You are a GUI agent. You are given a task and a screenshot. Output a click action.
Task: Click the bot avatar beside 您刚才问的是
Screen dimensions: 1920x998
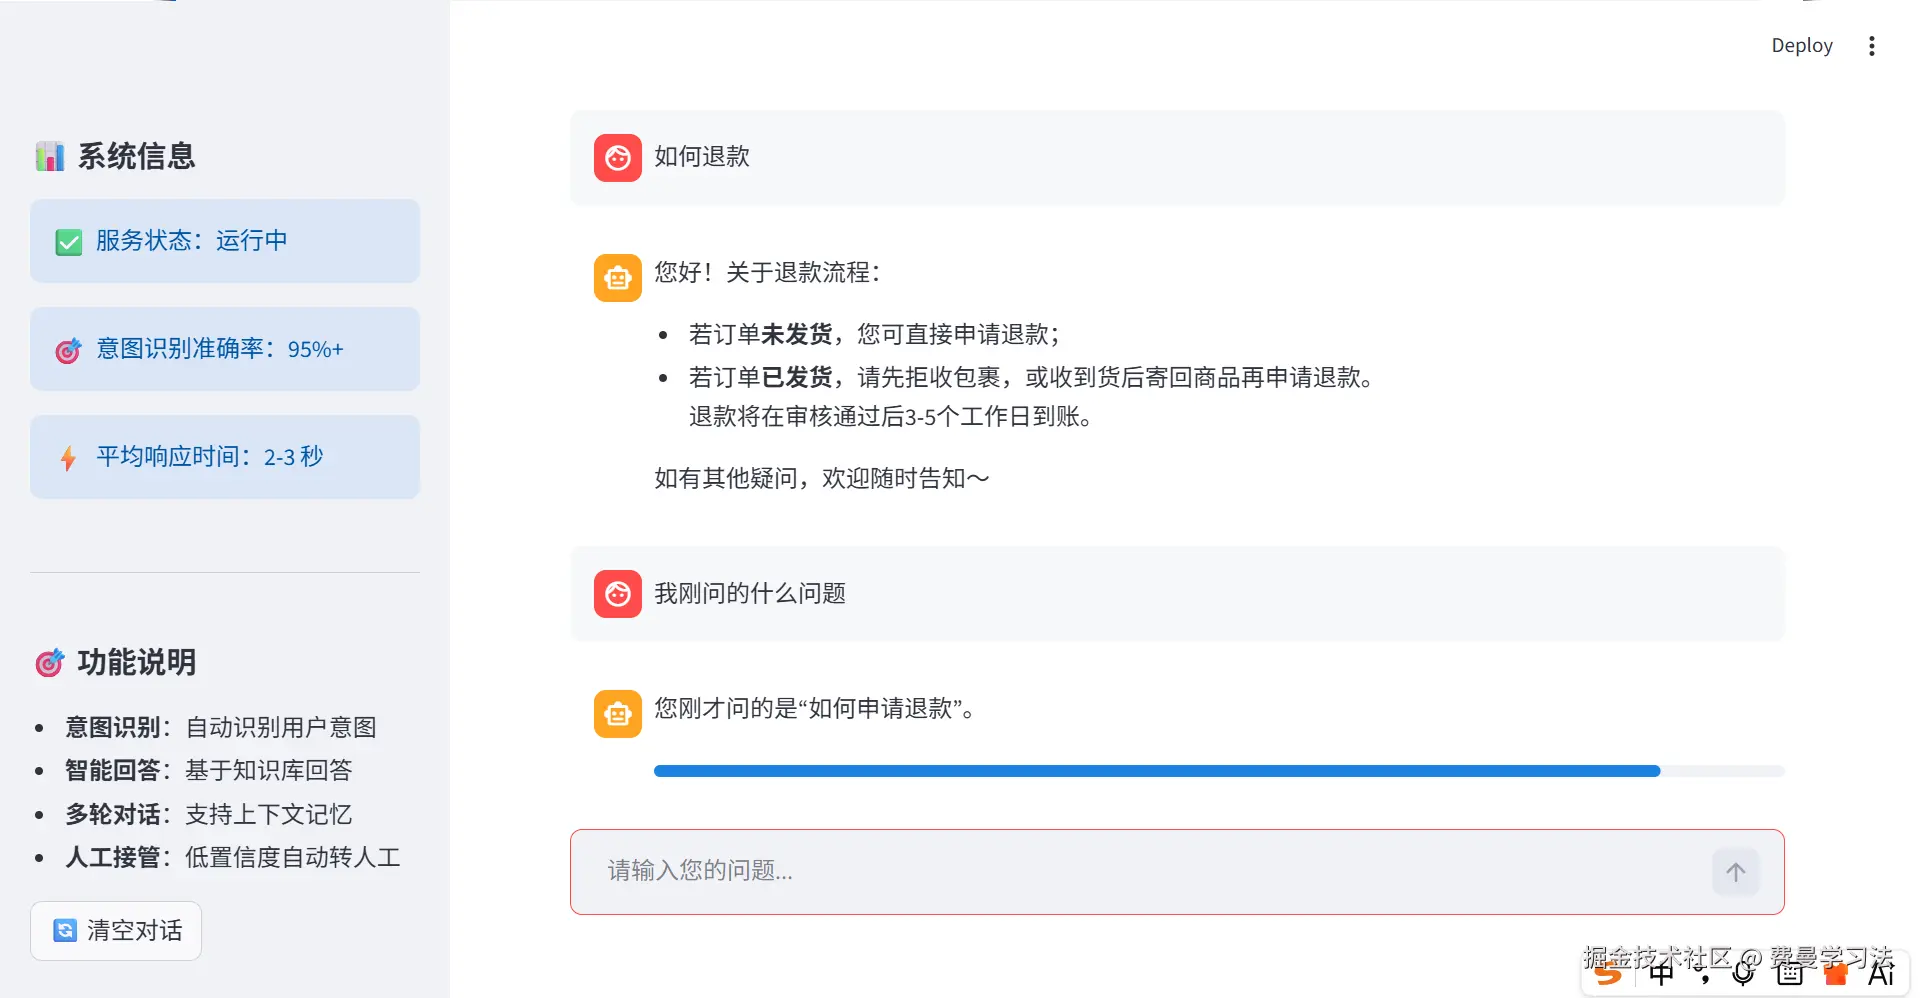coord(618,714)
